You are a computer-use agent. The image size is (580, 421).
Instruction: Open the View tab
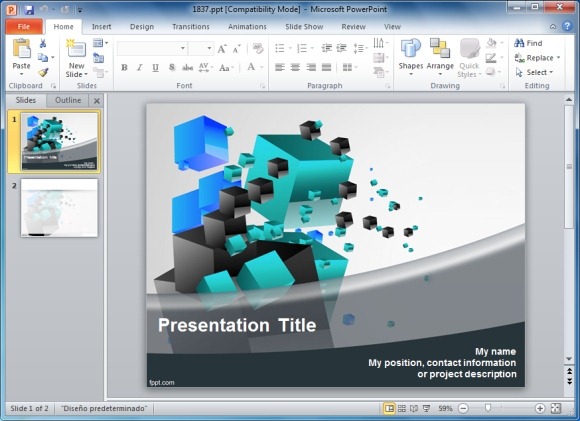coord(392,27)
